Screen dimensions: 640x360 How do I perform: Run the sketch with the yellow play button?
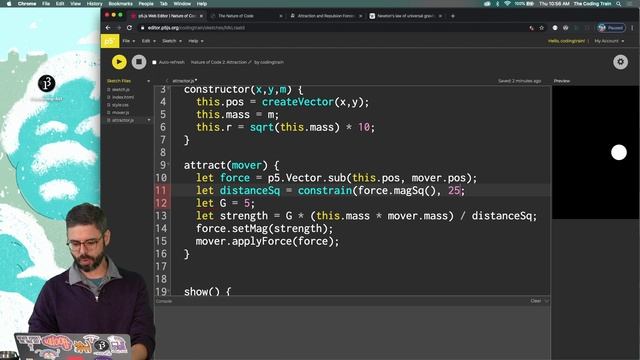[x=119, y=62]
